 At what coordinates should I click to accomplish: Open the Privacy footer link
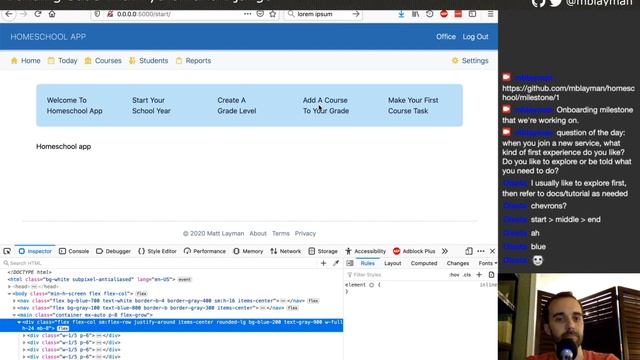click(x=305, y=233)
